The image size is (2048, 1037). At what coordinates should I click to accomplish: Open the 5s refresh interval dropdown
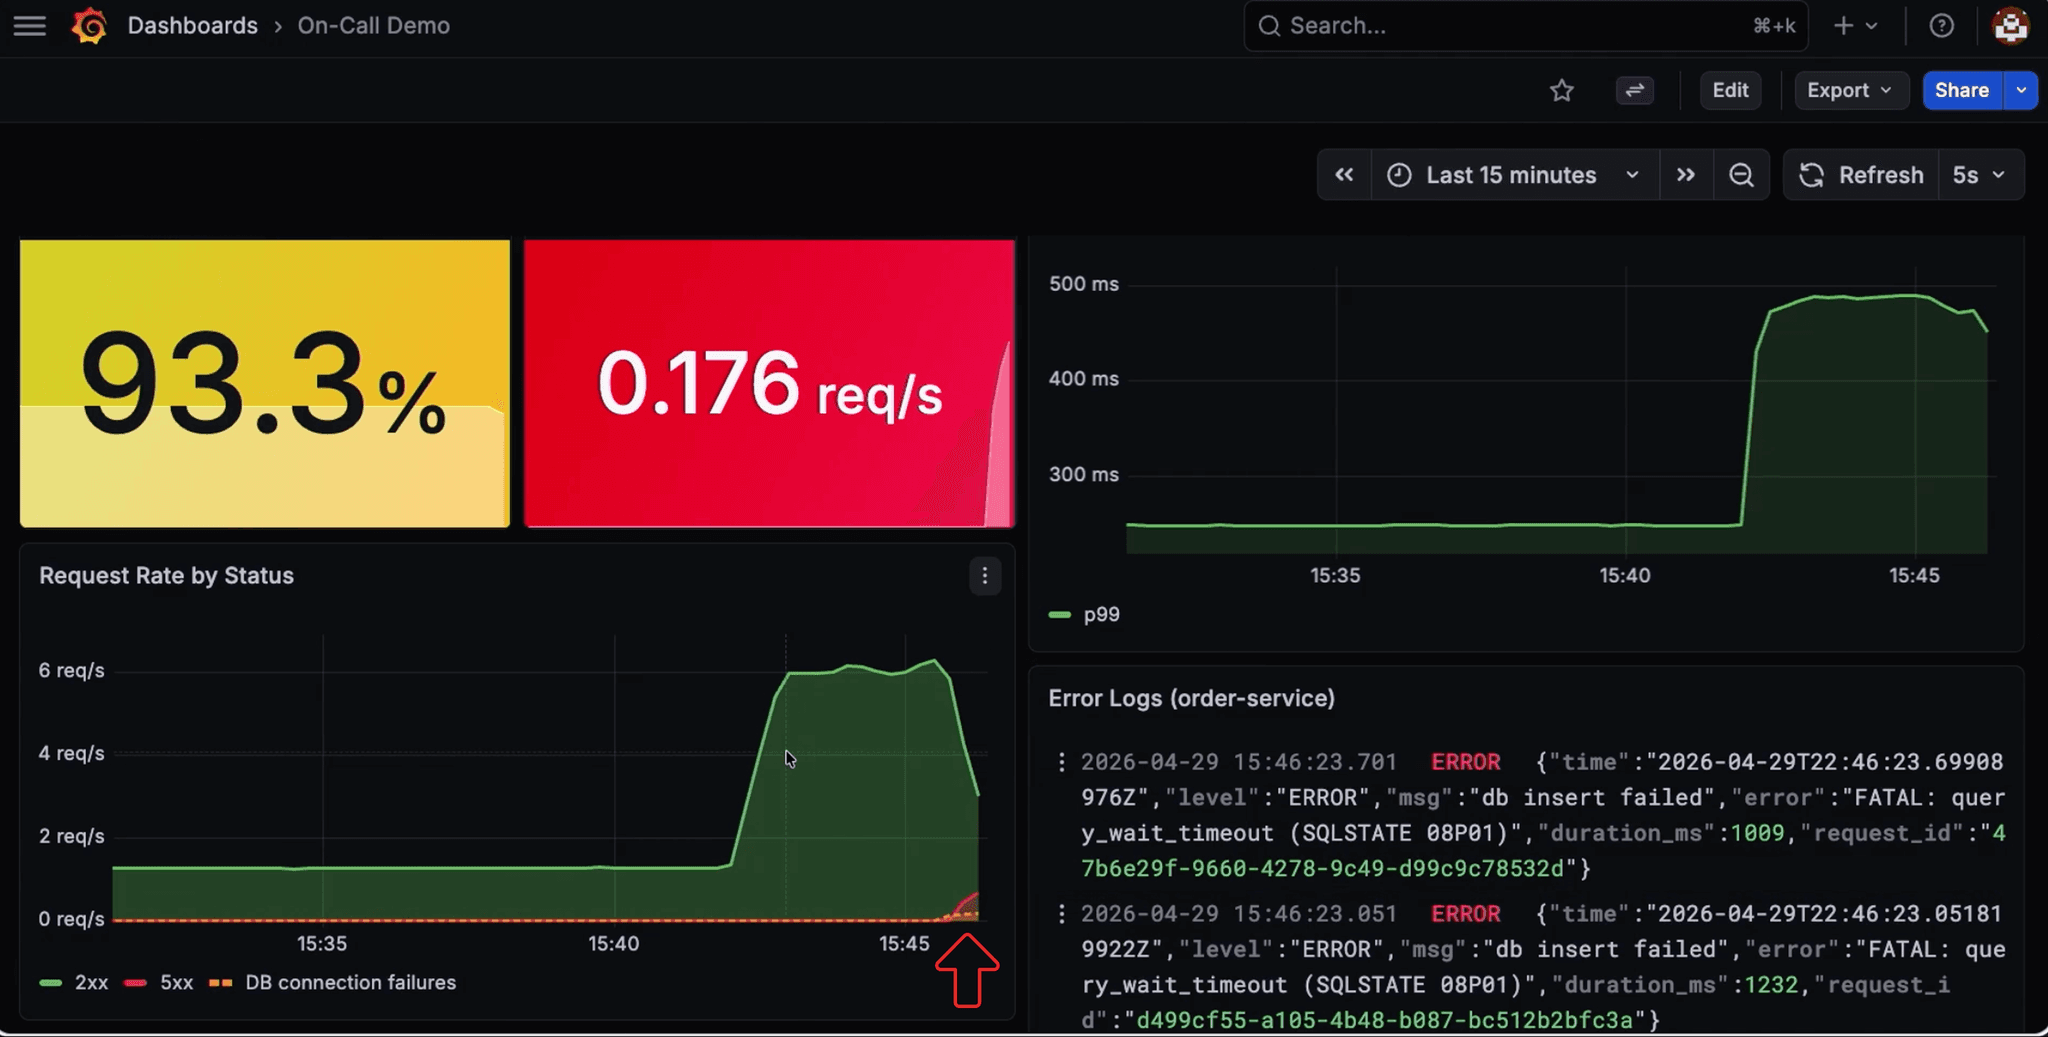[x=1980, y=175]
